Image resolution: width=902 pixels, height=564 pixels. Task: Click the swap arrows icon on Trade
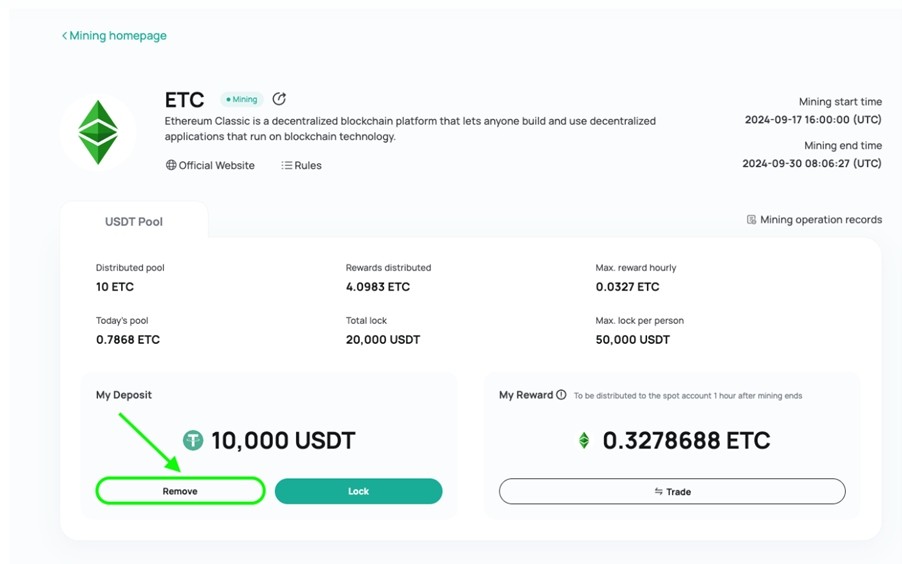659,491
